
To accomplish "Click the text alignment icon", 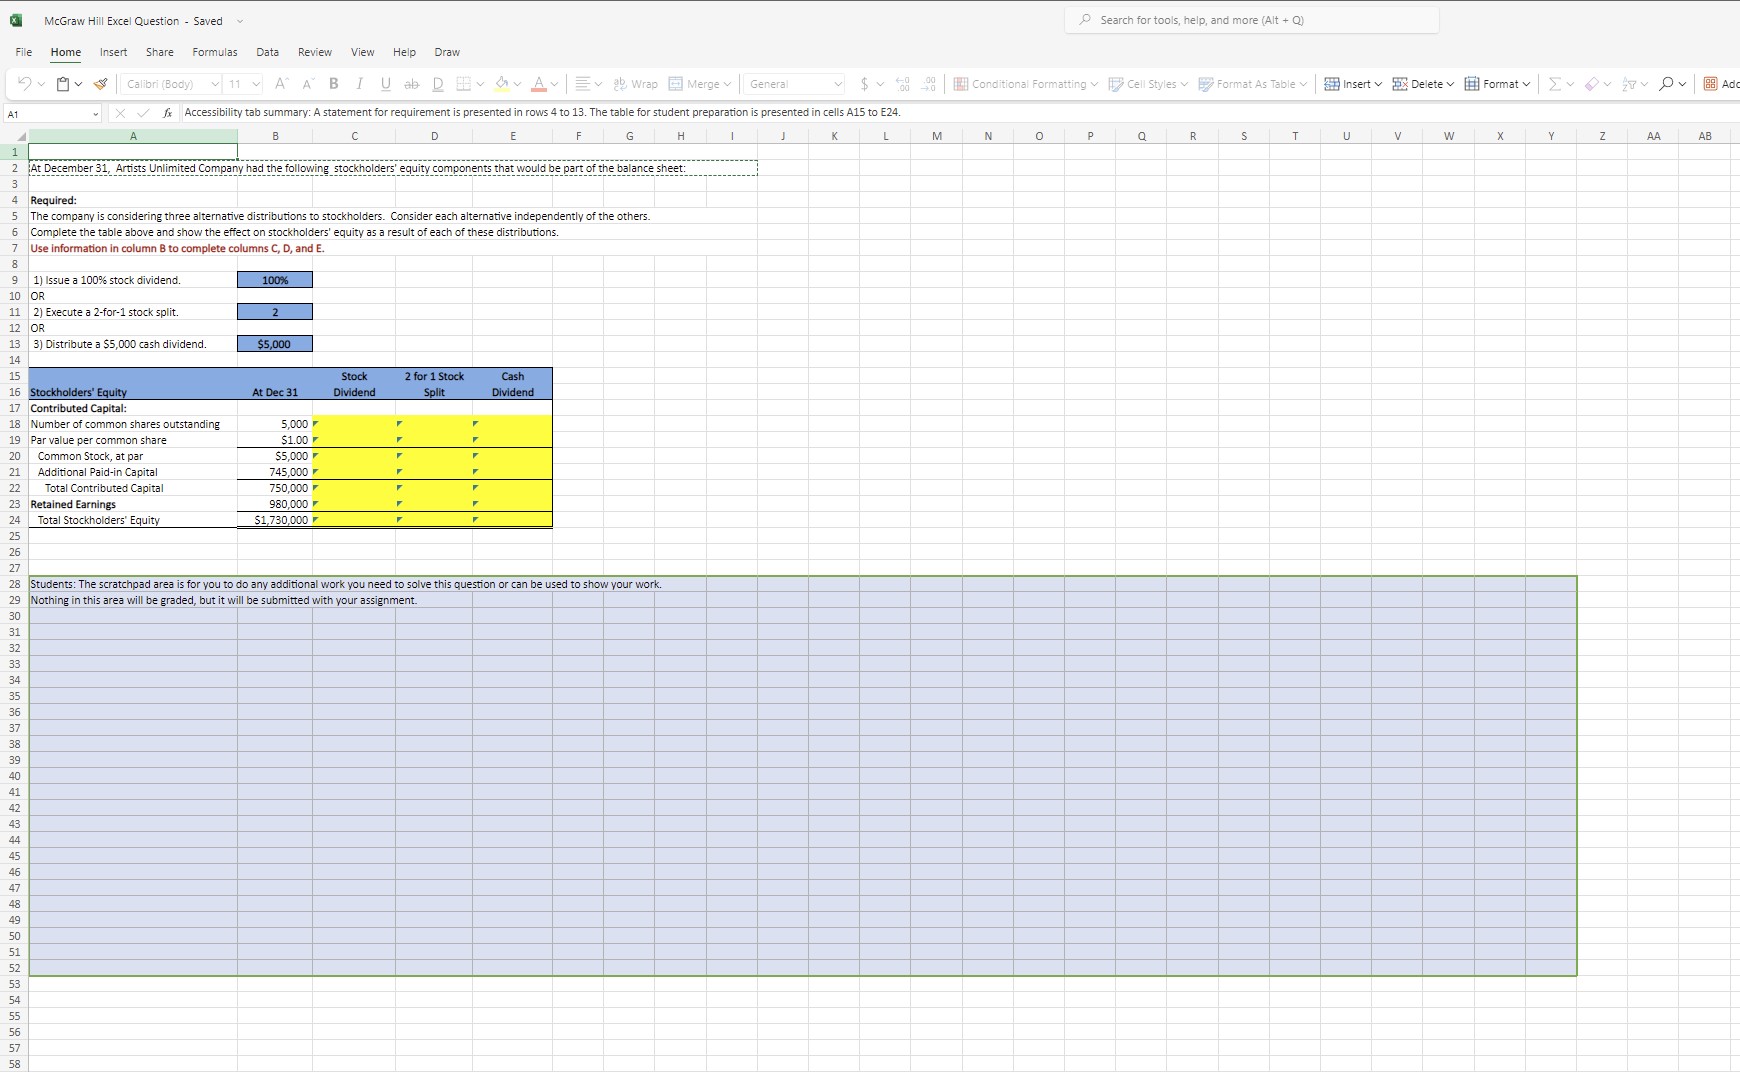I will [582, 84].
